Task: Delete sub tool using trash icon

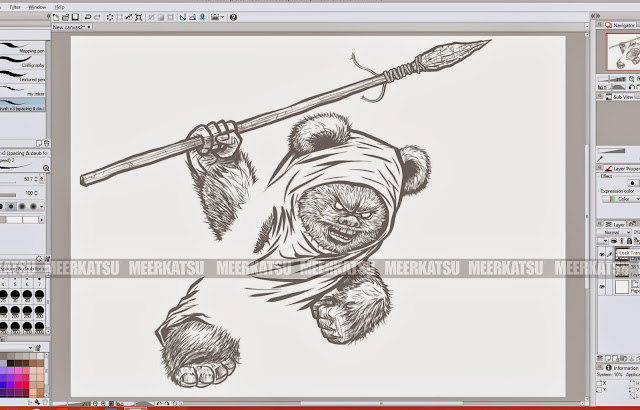Action: pos(47,143)
